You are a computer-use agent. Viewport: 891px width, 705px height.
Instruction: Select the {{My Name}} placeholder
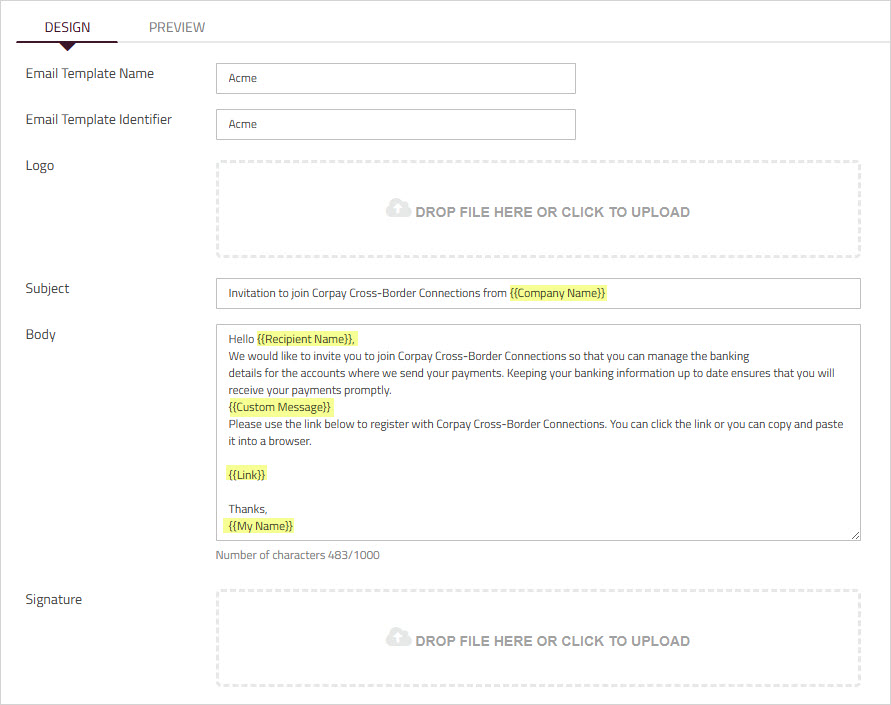pos(260,525)
